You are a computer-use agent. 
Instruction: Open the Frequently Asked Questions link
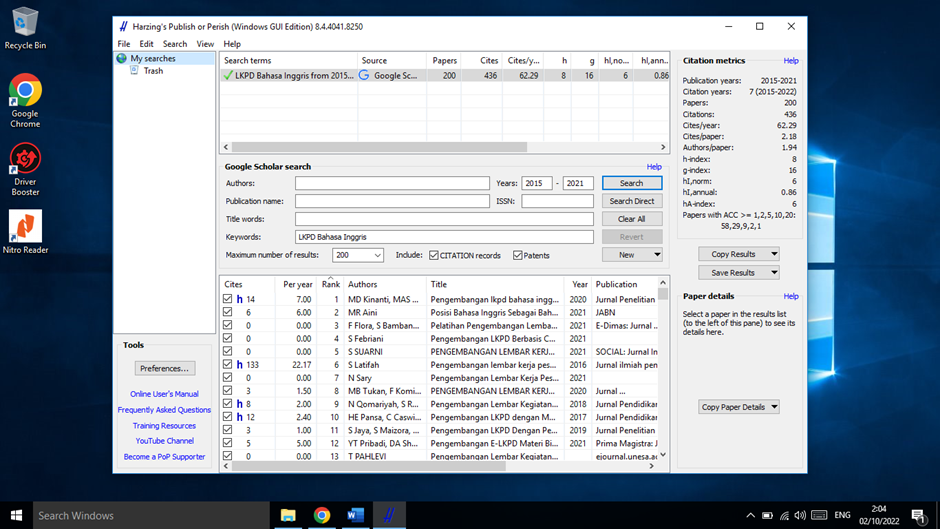coord(164,410)
